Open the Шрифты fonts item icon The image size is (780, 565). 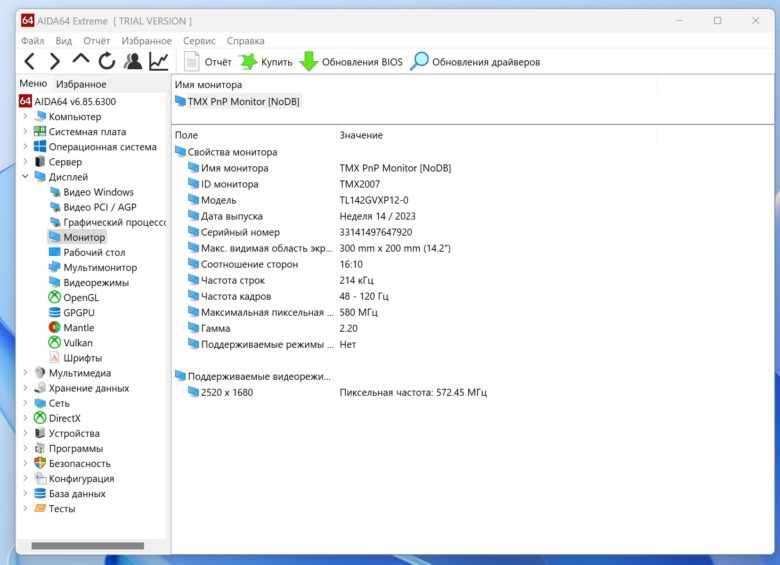[x=54, y=358]
